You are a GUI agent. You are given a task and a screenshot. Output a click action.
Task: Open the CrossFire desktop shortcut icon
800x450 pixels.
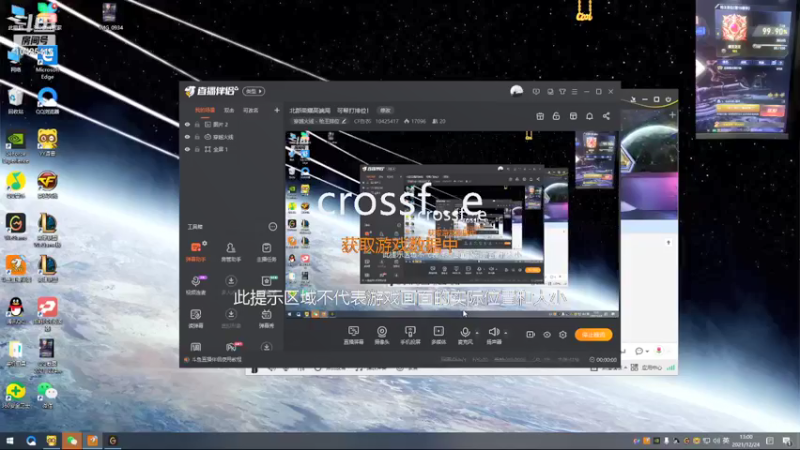coord(47,185)
